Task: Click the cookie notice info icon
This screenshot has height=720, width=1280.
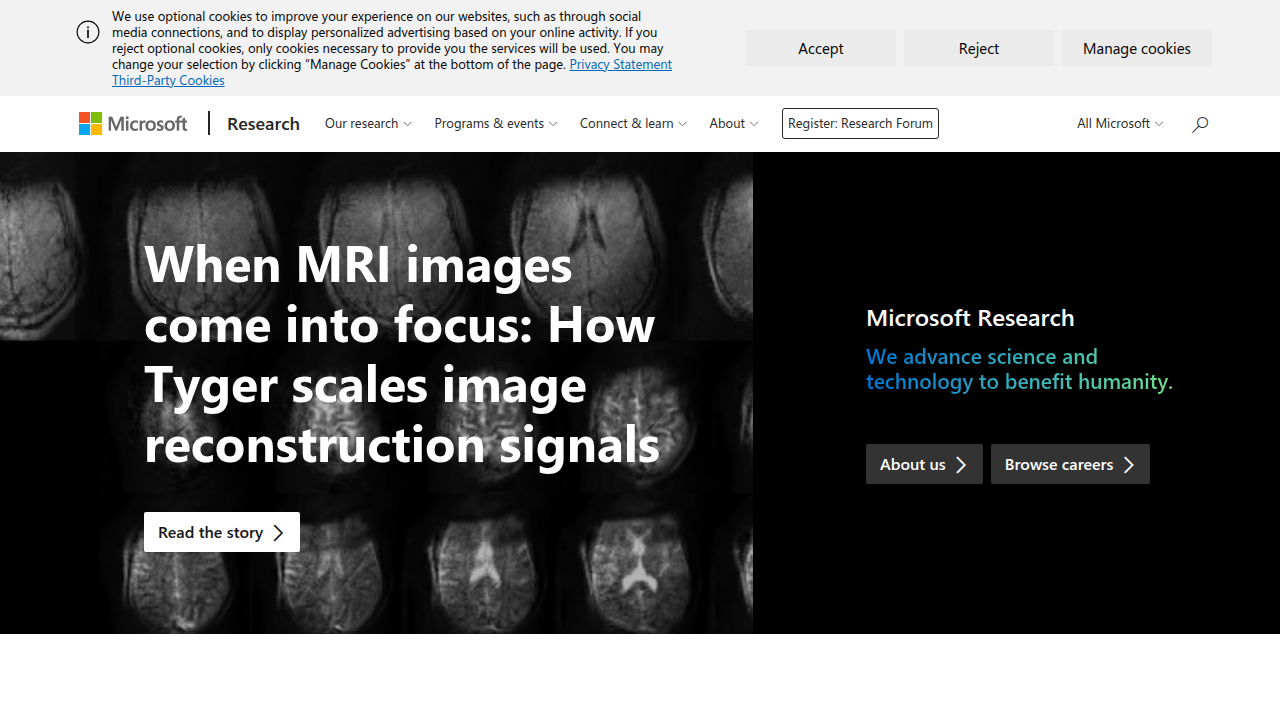Action: pyautogui.click(x=88, y=32)
